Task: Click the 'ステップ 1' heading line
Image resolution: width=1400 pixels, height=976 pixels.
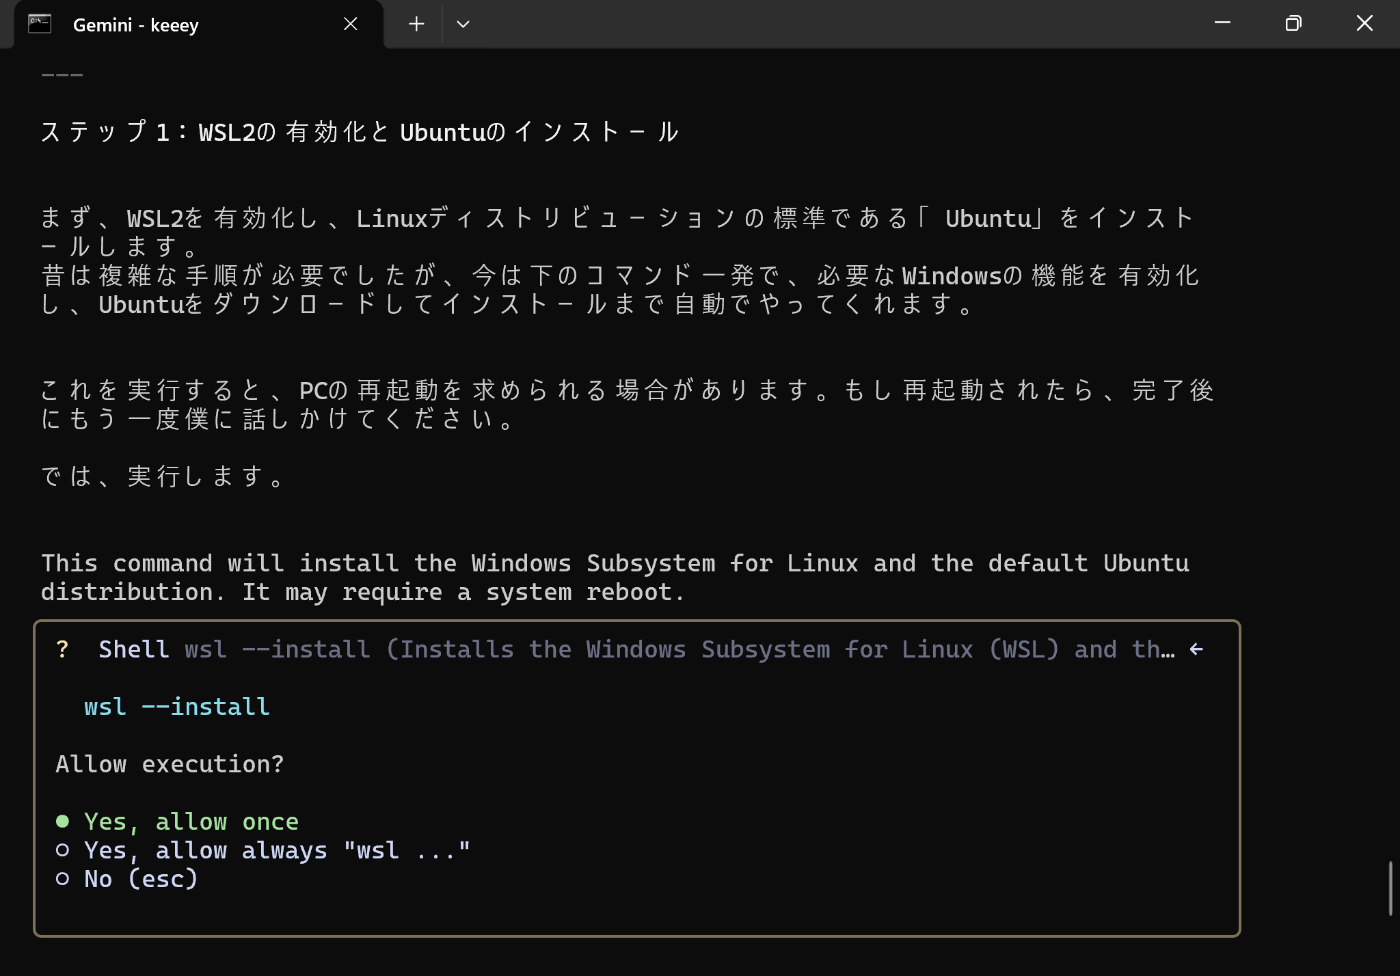Action: (x=360, y=132)
